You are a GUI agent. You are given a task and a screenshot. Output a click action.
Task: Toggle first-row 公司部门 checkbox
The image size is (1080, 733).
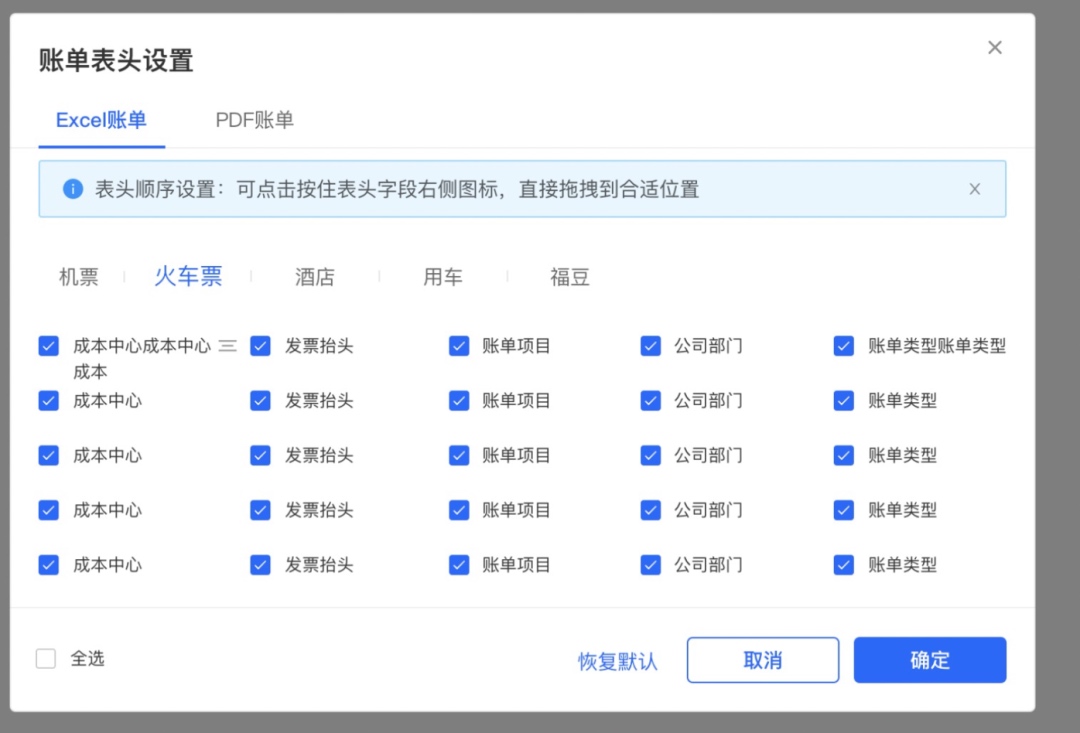point(650,346)
